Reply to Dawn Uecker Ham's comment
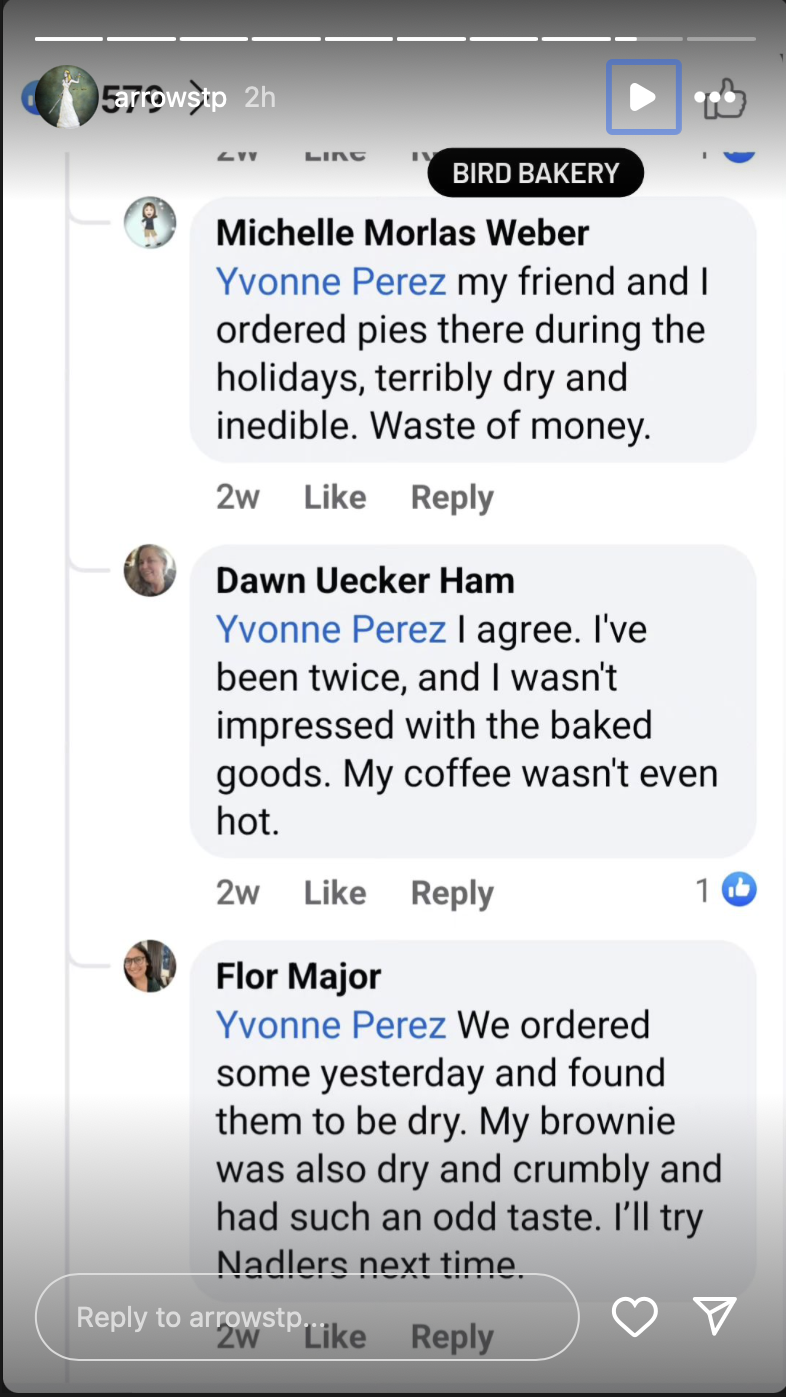The image size is (786, 1397). pyautogui.click(x=452, y=893)
